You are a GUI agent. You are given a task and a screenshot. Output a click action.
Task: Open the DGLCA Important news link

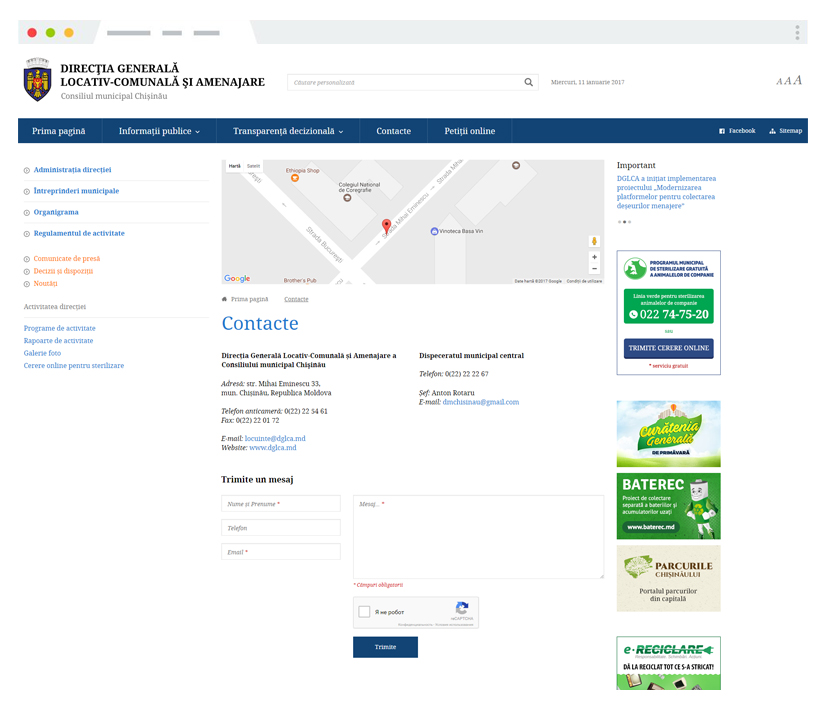(x=666, y=192)
